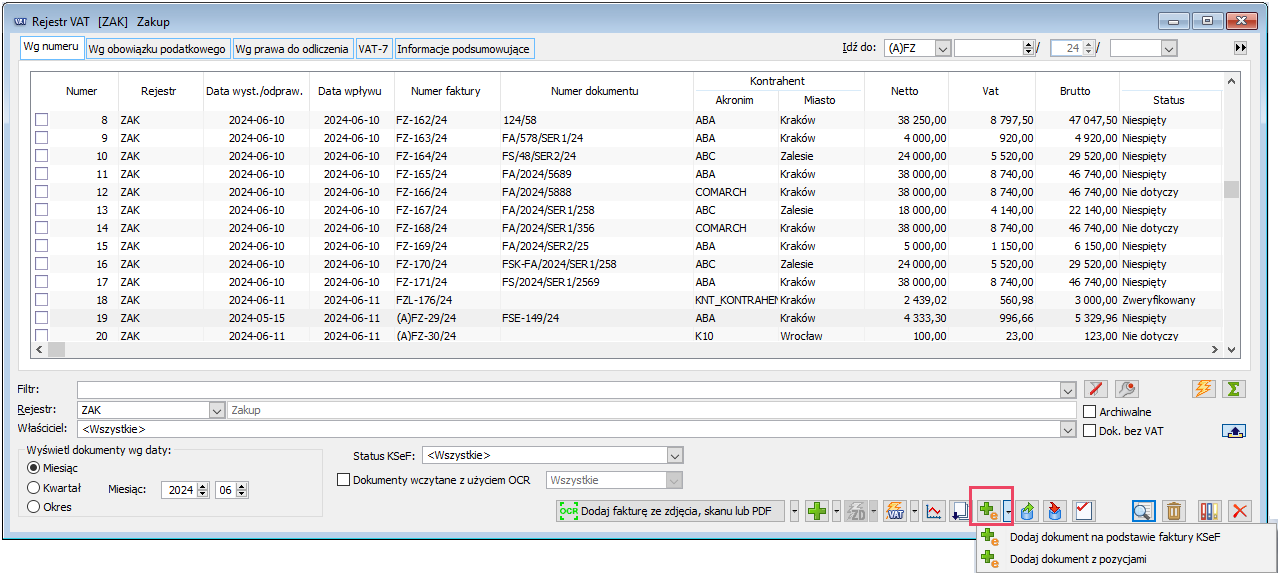
Task: Expand the arrow beside the OCR invoice button
Action: (x=795, y=511)
